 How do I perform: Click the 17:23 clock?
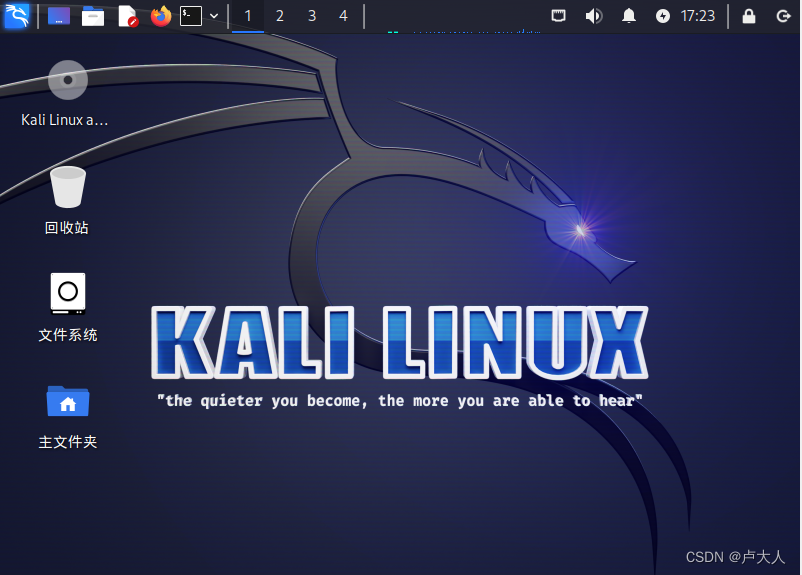[x=698, y=16]
